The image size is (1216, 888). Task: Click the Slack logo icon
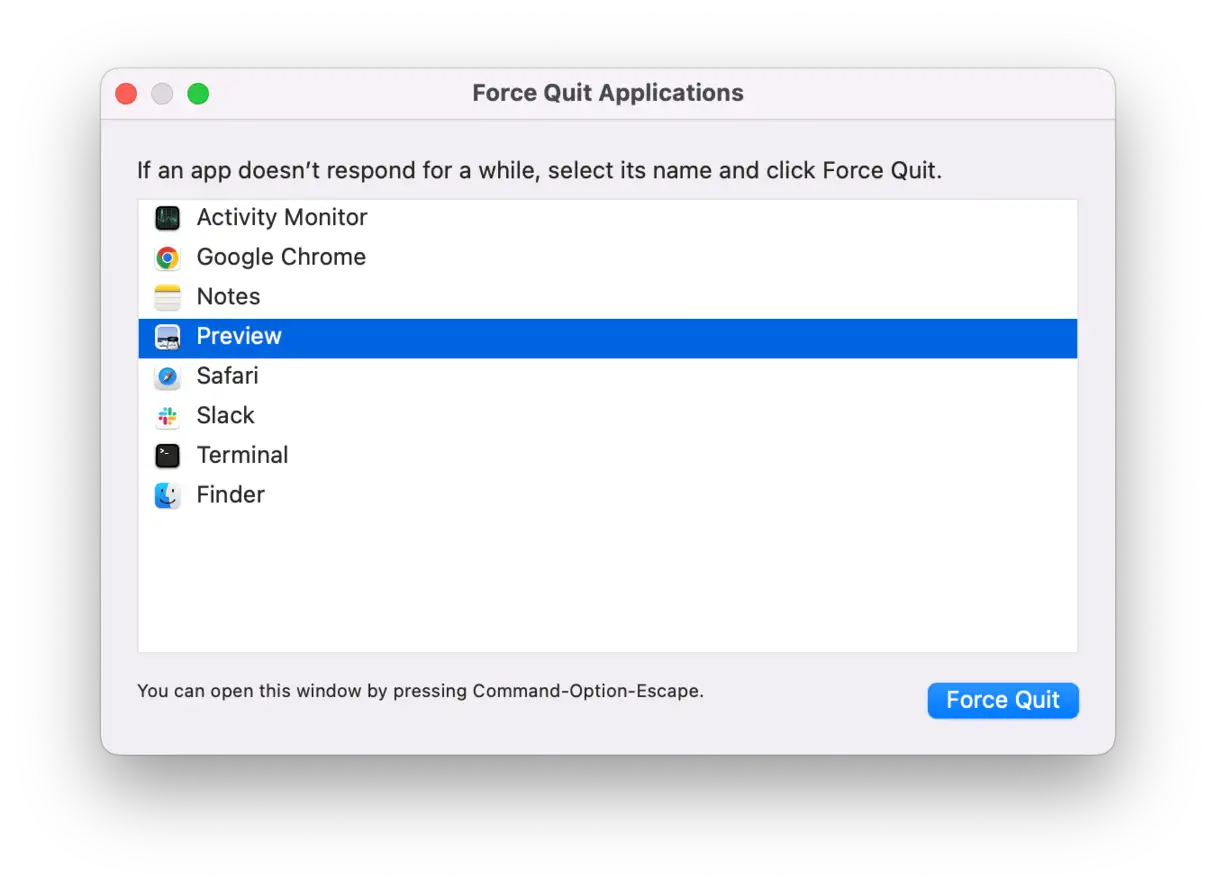(x=167, y=416)
